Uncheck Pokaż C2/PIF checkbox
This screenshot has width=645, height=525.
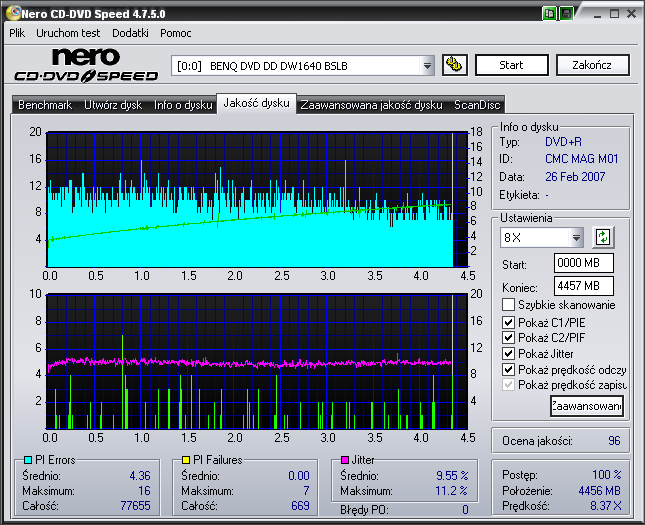[x=508, y=338]
